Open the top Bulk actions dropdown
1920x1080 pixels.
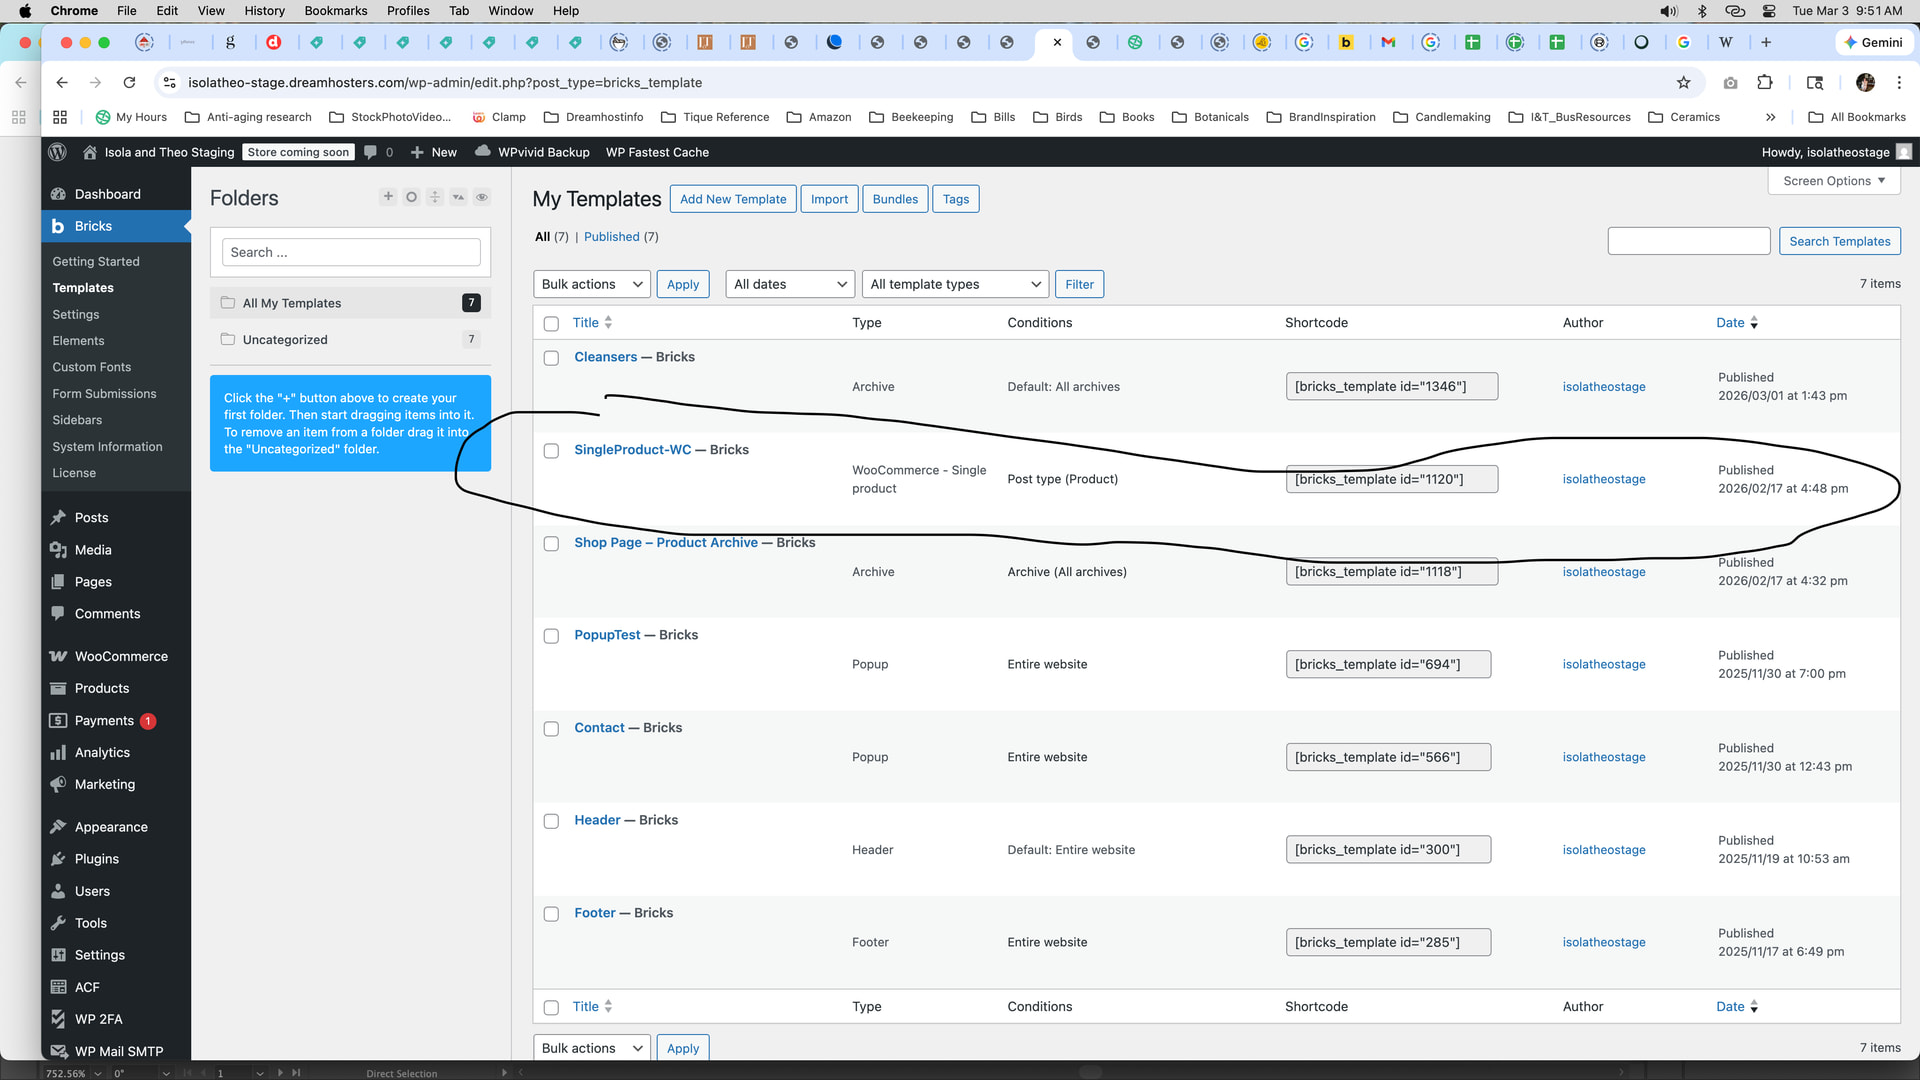click(591, 284)
